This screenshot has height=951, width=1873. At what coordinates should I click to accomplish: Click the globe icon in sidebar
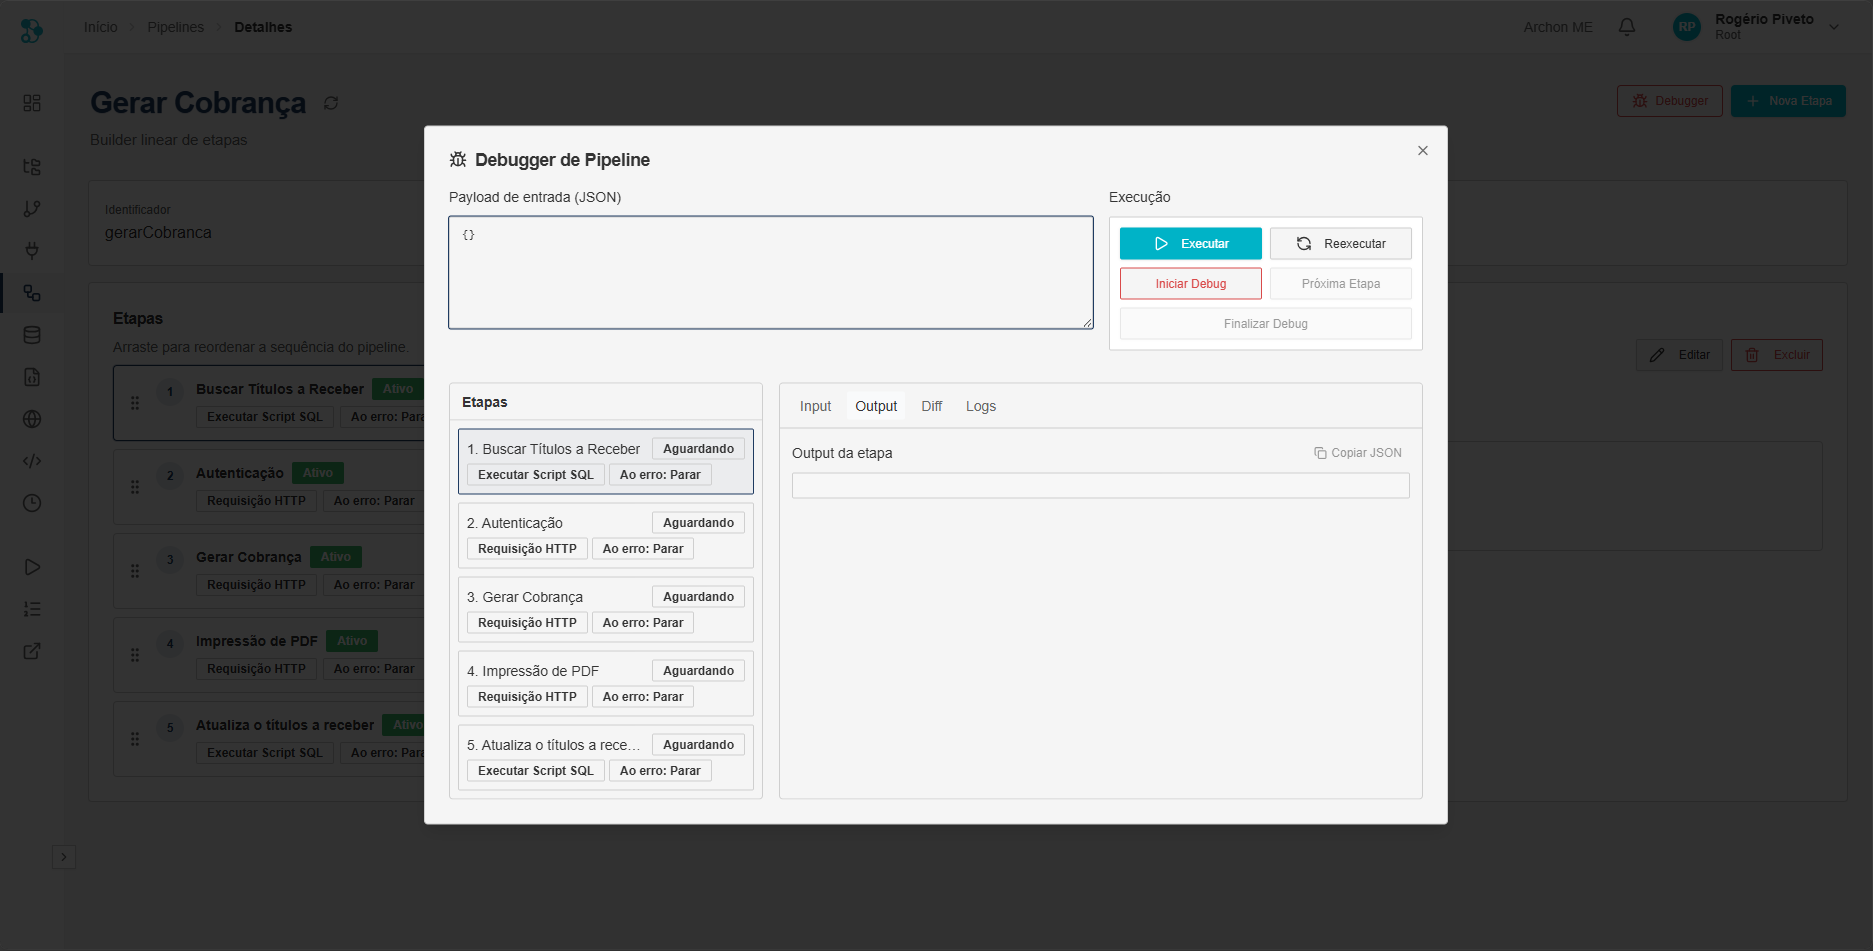32,419
